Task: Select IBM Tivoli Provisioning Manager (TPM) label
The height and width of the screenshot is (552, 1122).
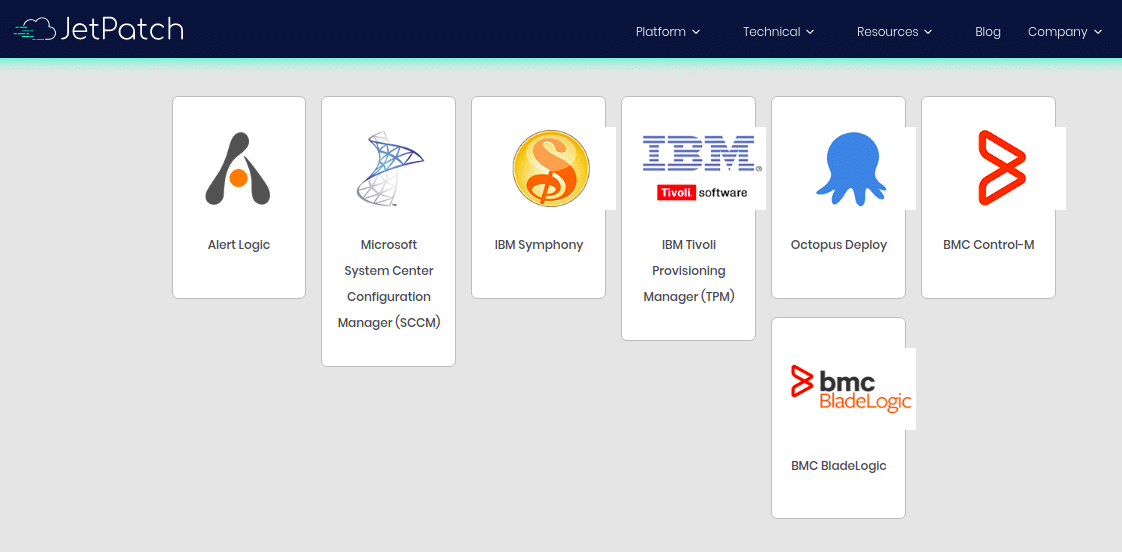Action: (x=689, y=271)
